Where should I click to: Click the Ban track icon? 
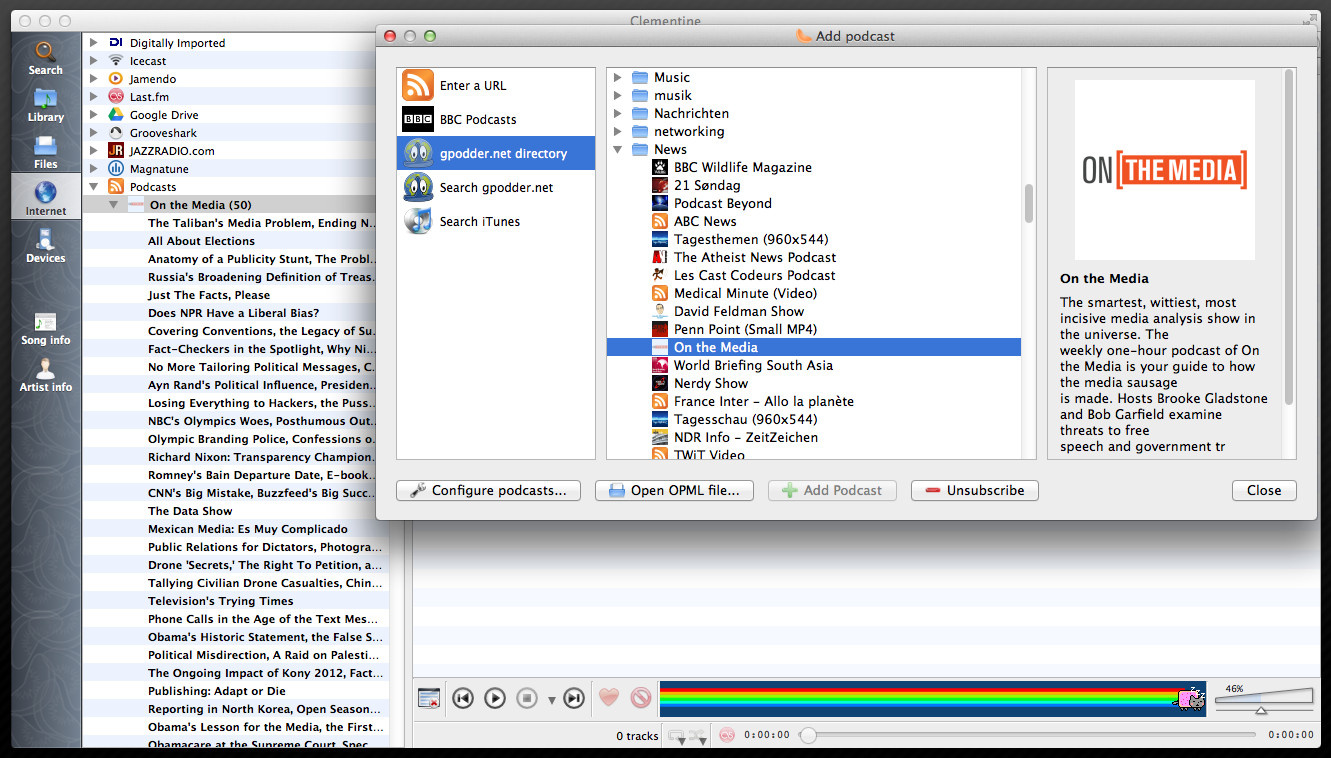[x=641, y=698]
